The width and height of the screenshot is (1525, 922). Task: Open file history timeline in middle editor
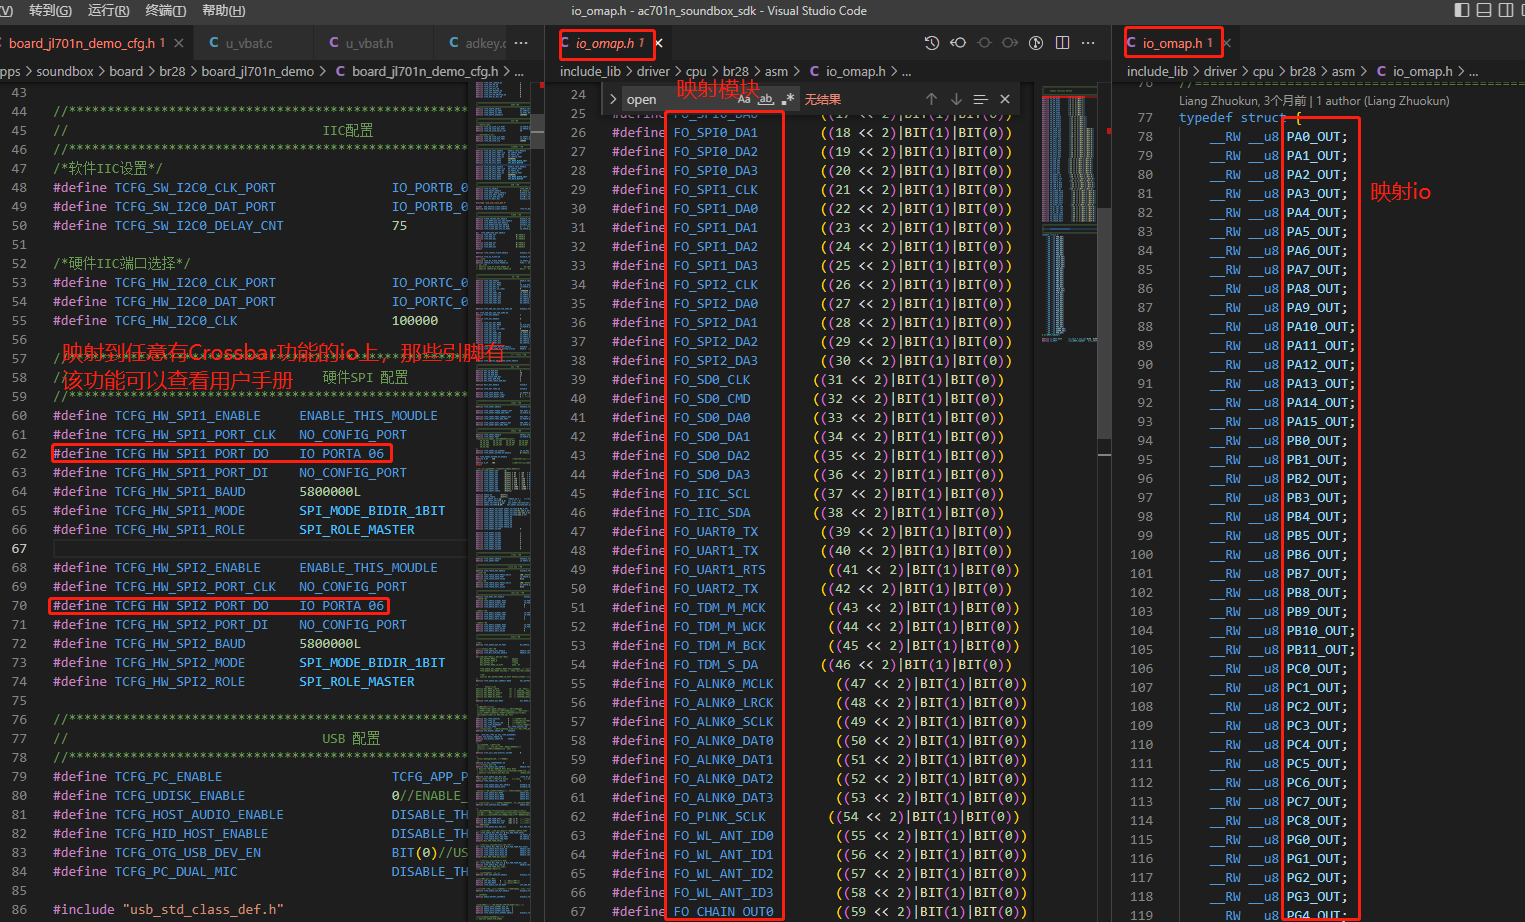click(x=932, y=43)
